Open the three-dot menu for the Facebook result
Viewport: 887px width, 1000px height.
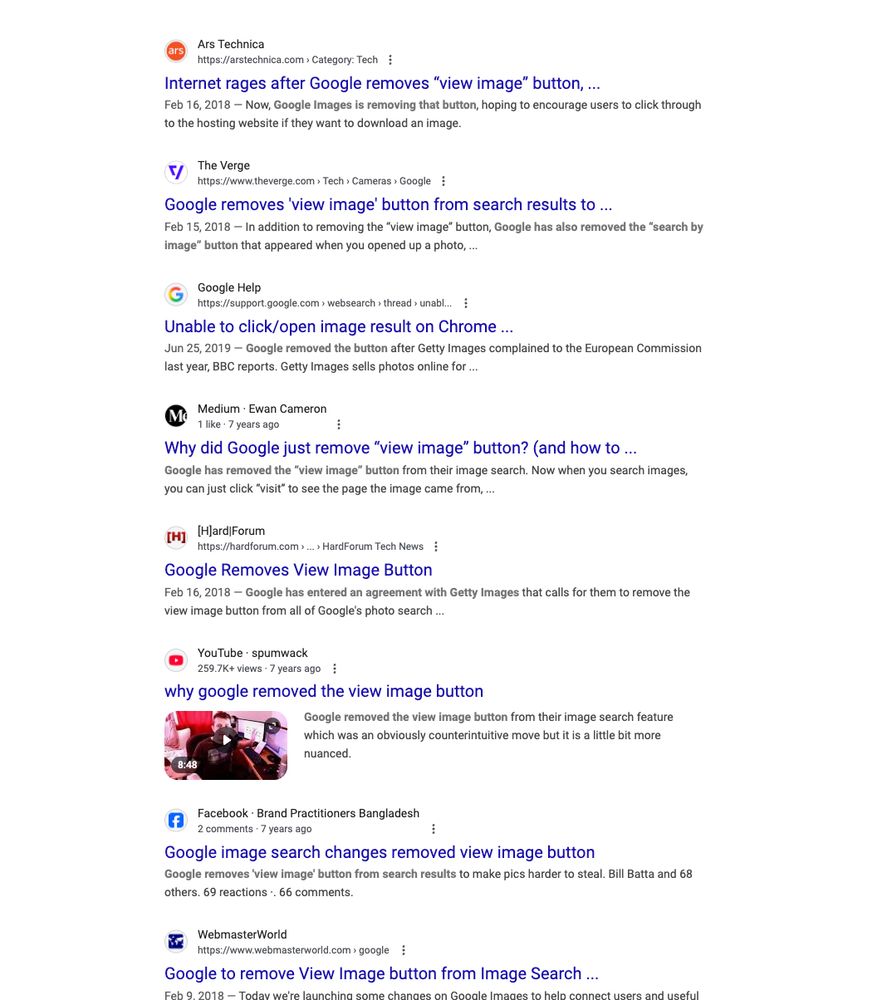[x=434, y=829]
